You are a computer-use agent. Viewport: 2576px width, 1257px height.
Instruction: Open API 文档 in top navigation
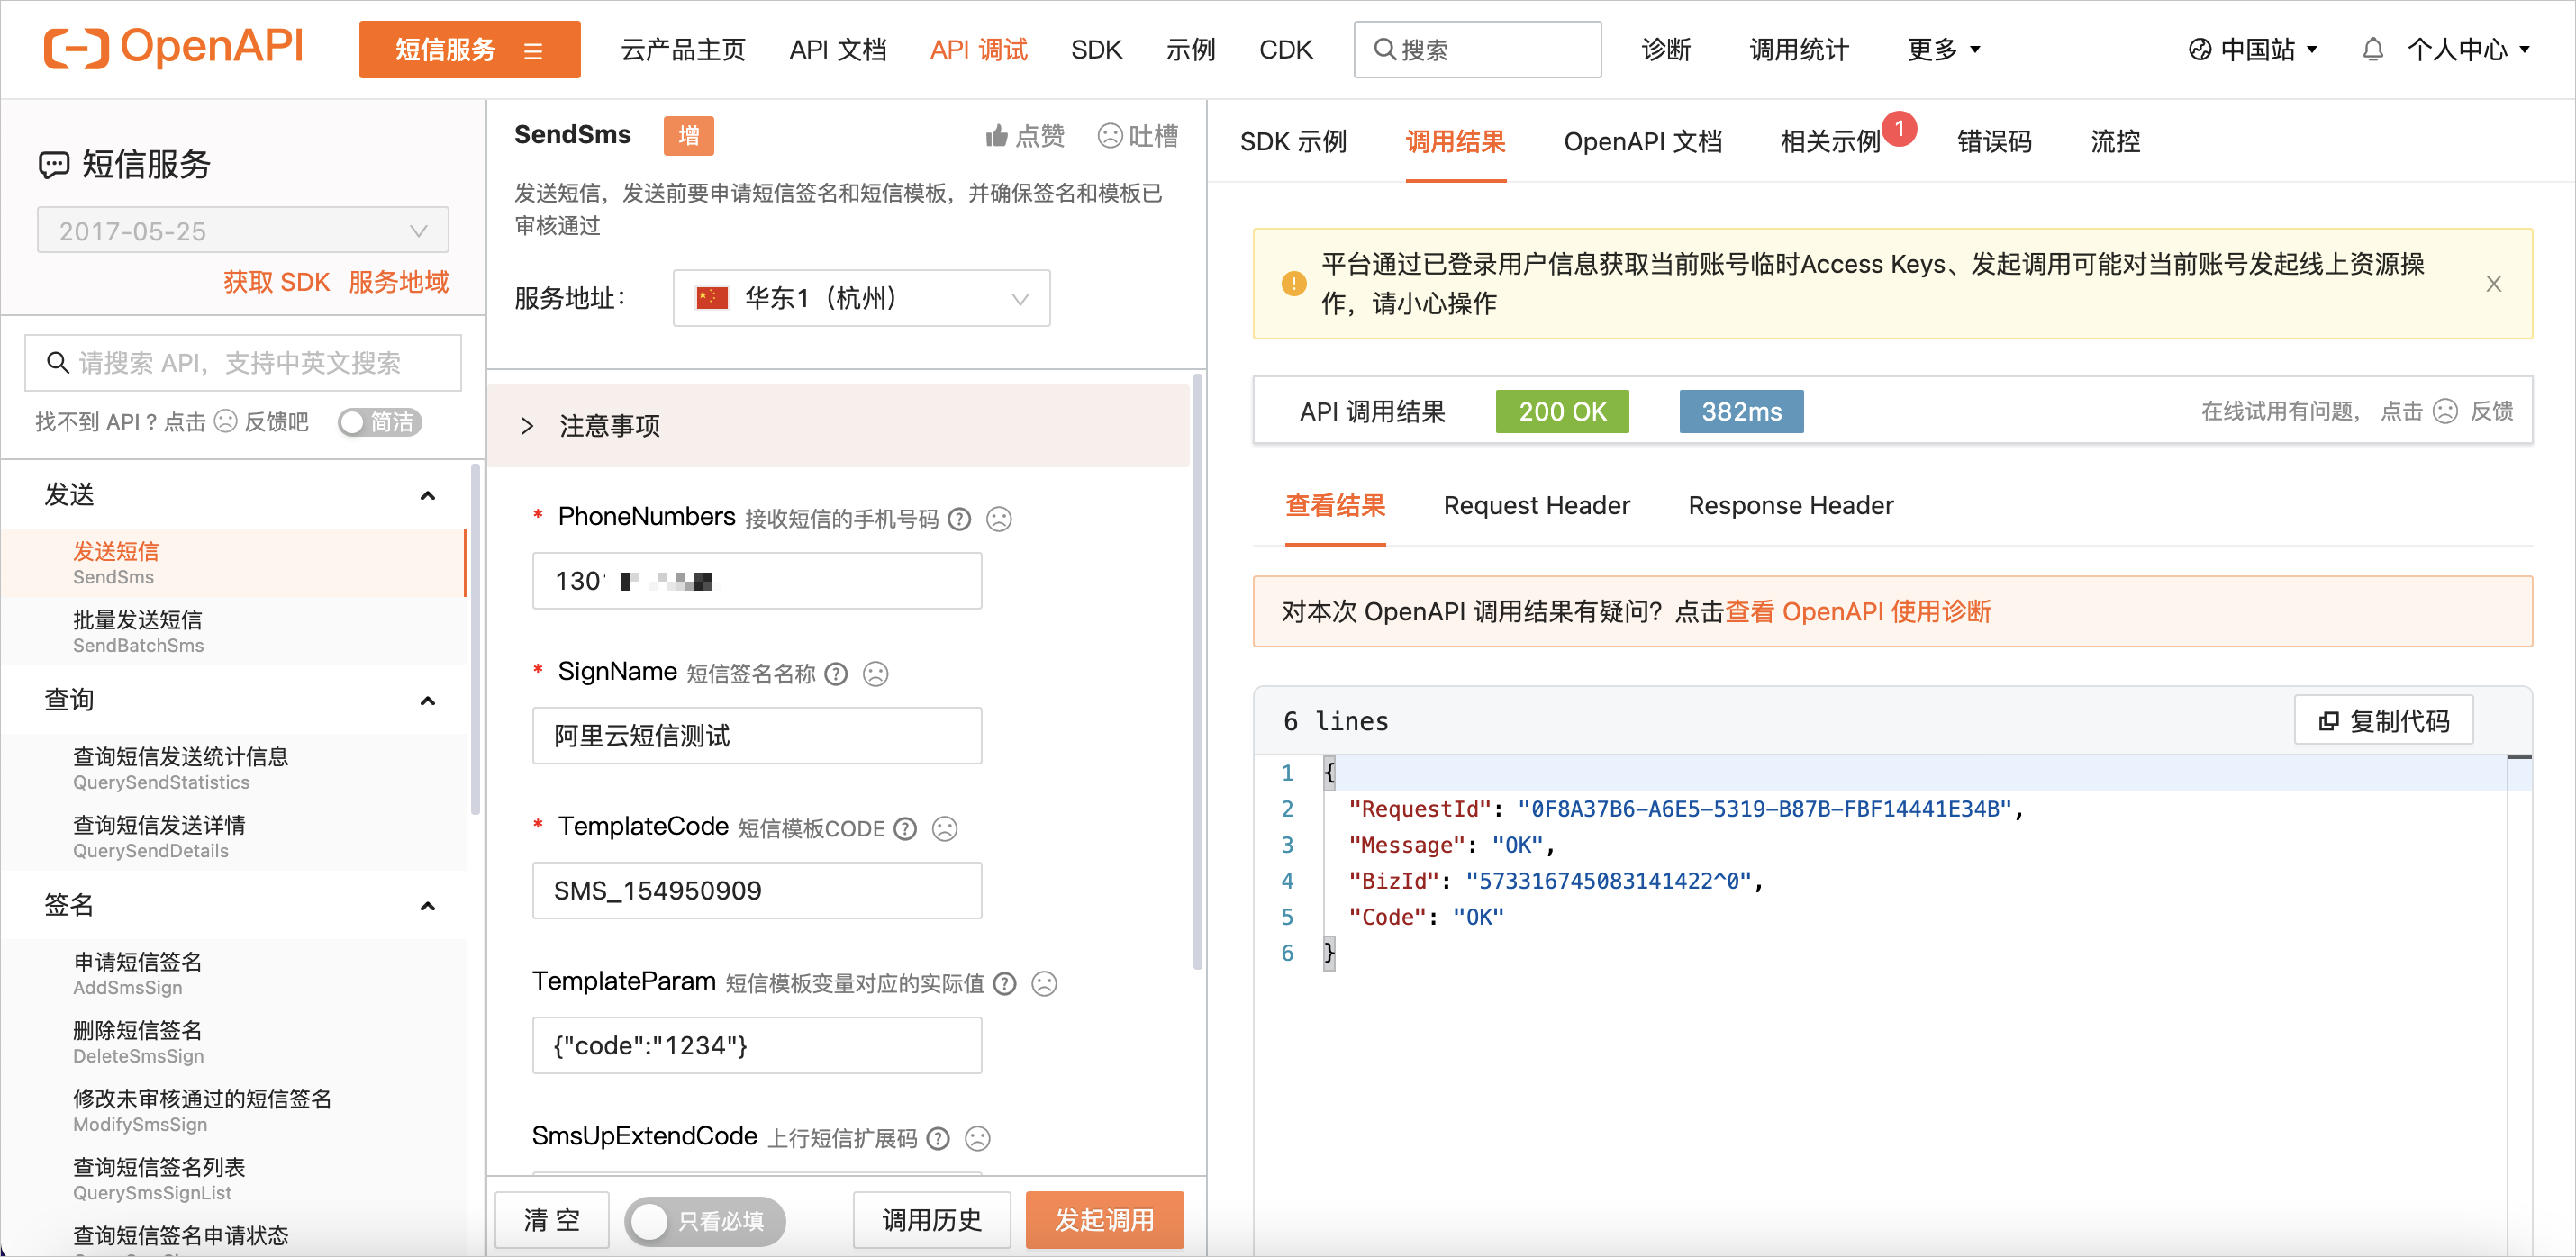[837, 50]
